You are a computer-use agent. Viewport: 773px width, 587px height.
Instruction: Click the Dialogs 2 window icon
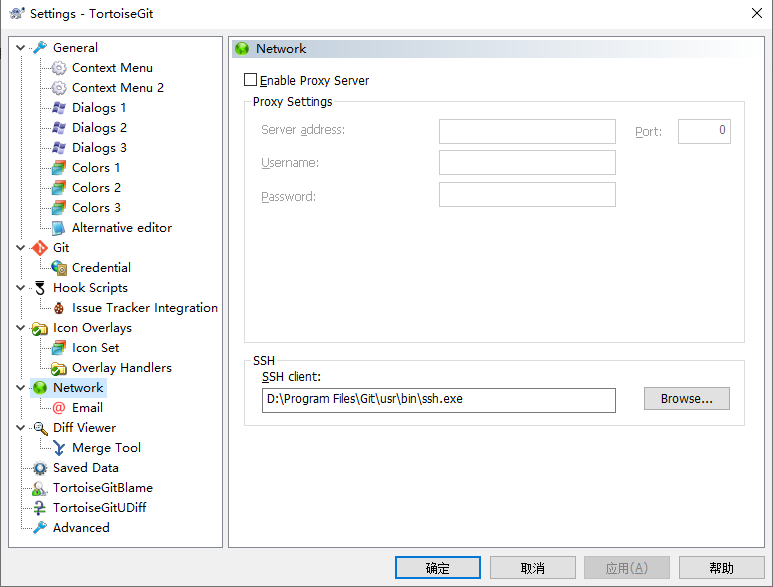[59, 128]
